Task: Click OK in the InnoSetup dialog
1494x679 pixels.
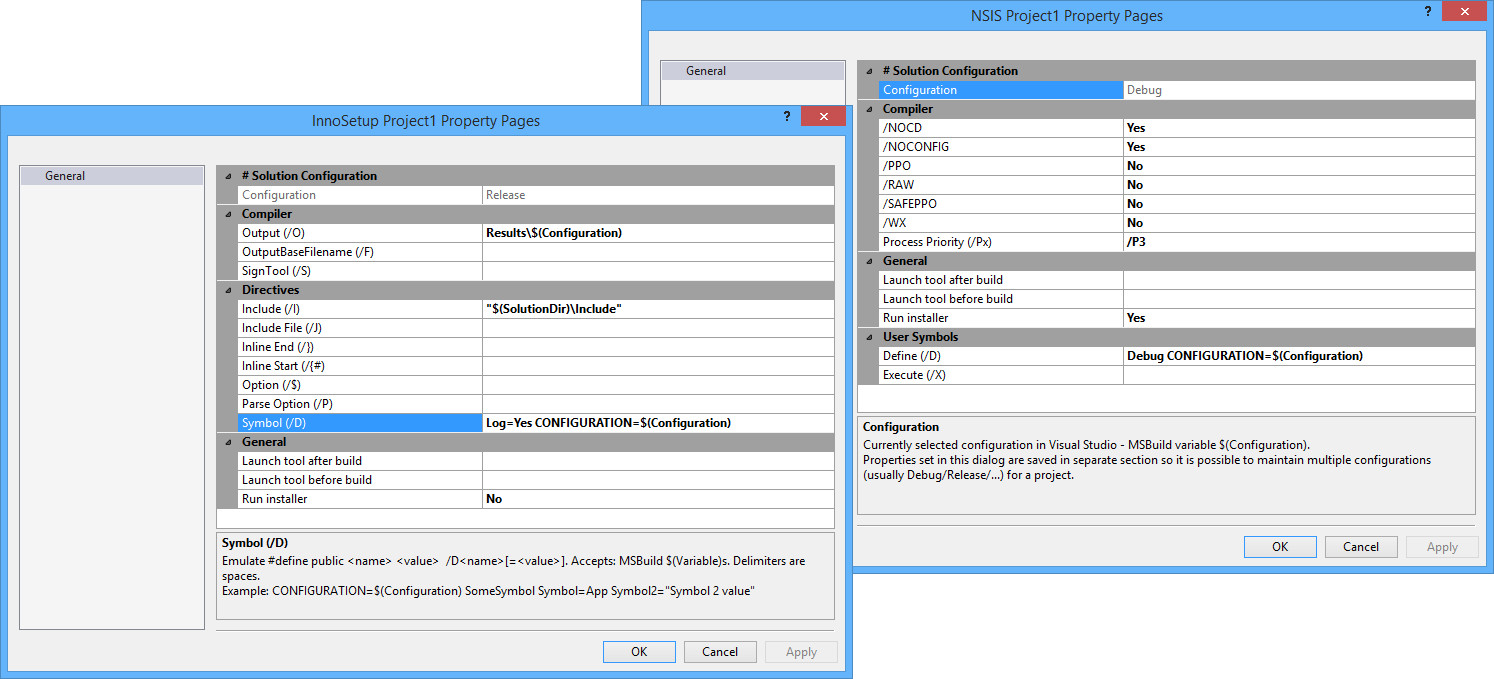Action: click(x=639, y=652)
